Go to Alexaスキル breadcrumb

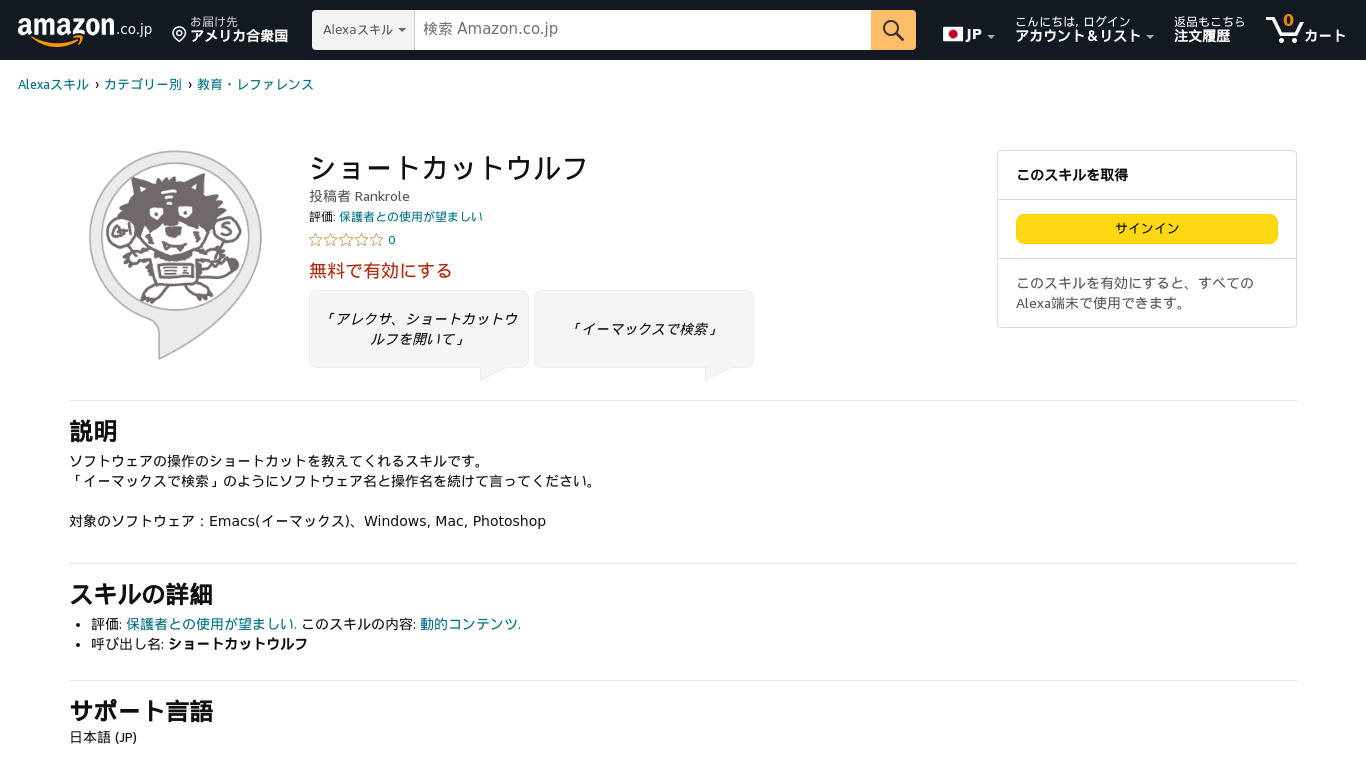click(x=53, y=85)
